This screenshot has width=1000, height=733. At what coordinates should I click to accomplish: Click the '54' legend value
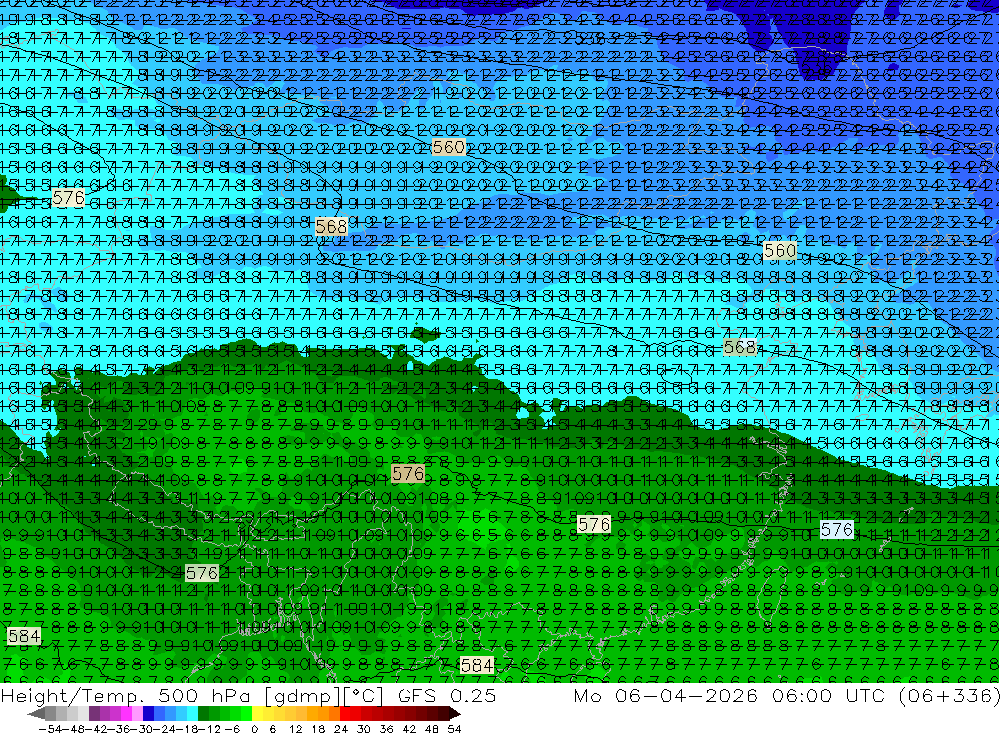(454, 729)
